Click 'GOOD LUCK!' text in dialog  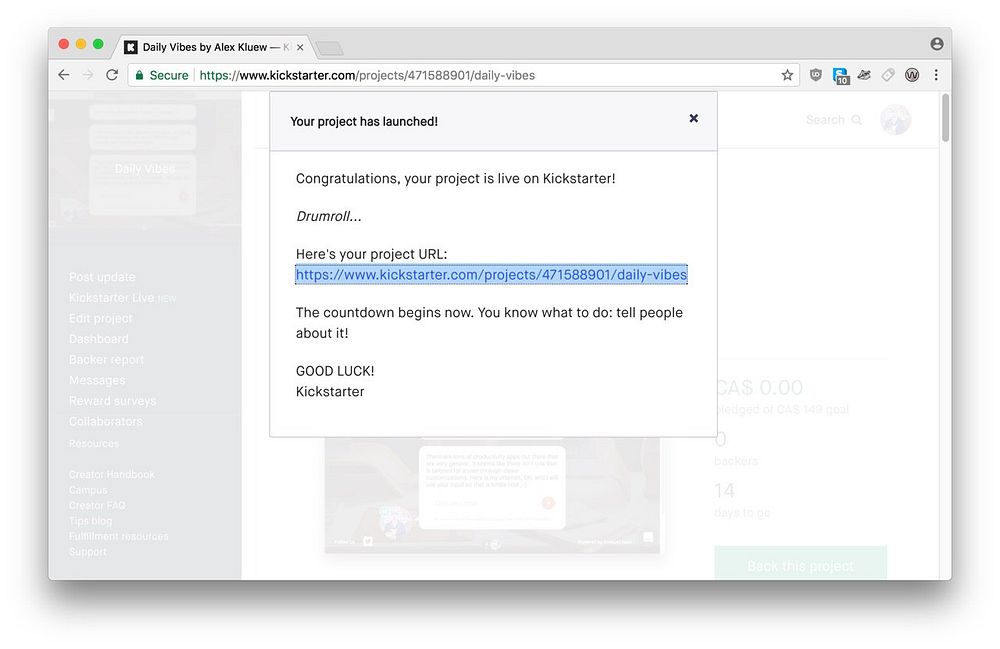pos(335,371)
